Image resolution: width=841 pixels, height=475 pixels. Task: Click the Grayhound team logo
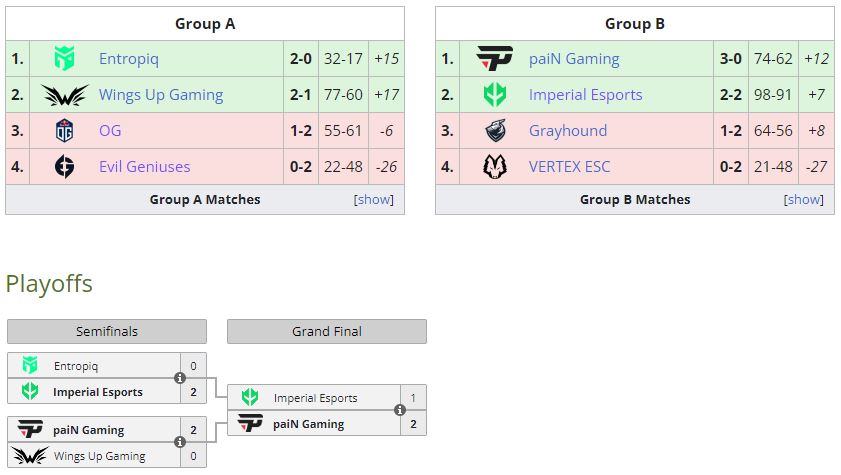pyautogui.click(x=495, y=131)
